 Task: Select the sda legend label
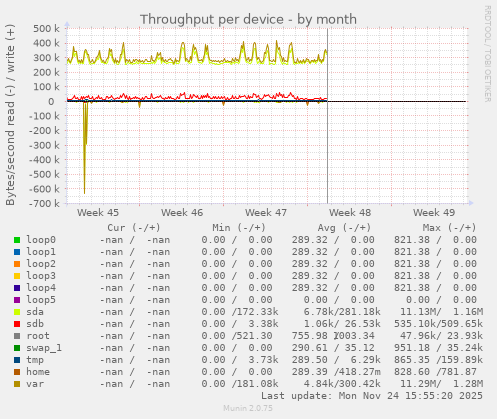click(35, 312)
